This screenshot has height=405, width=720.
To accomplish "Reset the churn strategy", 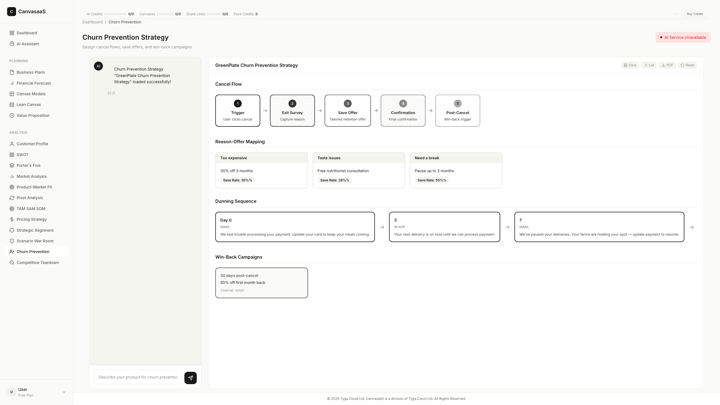I will (687, 65).
